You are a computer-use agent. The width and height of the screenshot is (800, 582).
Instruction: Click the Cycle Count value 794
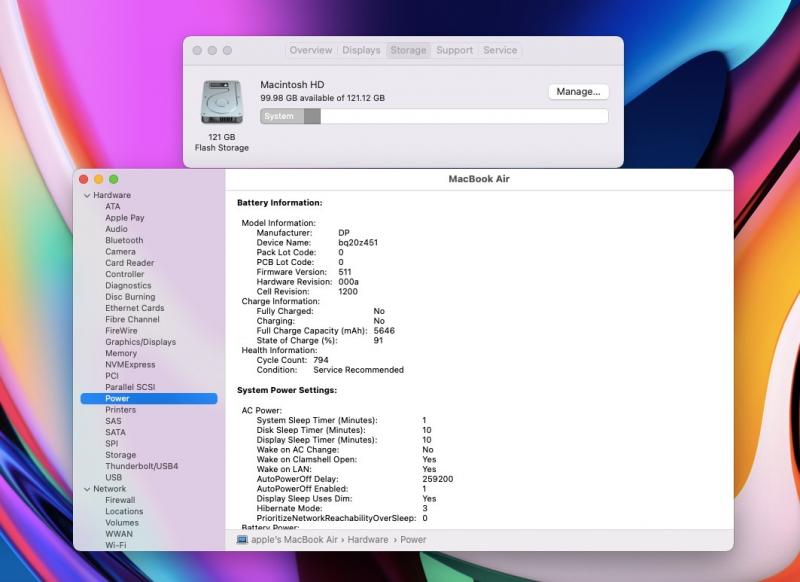(321, 360)
